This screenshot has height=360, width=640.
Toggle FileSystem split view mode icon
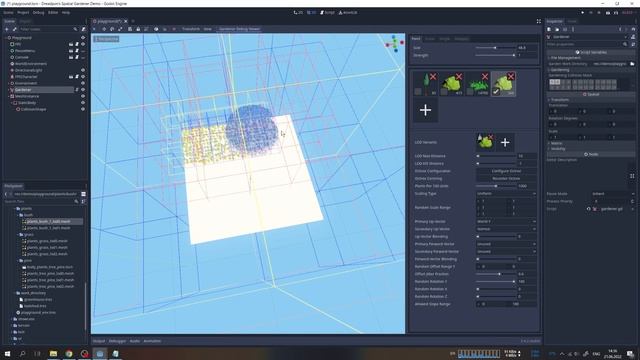point(83,194)
